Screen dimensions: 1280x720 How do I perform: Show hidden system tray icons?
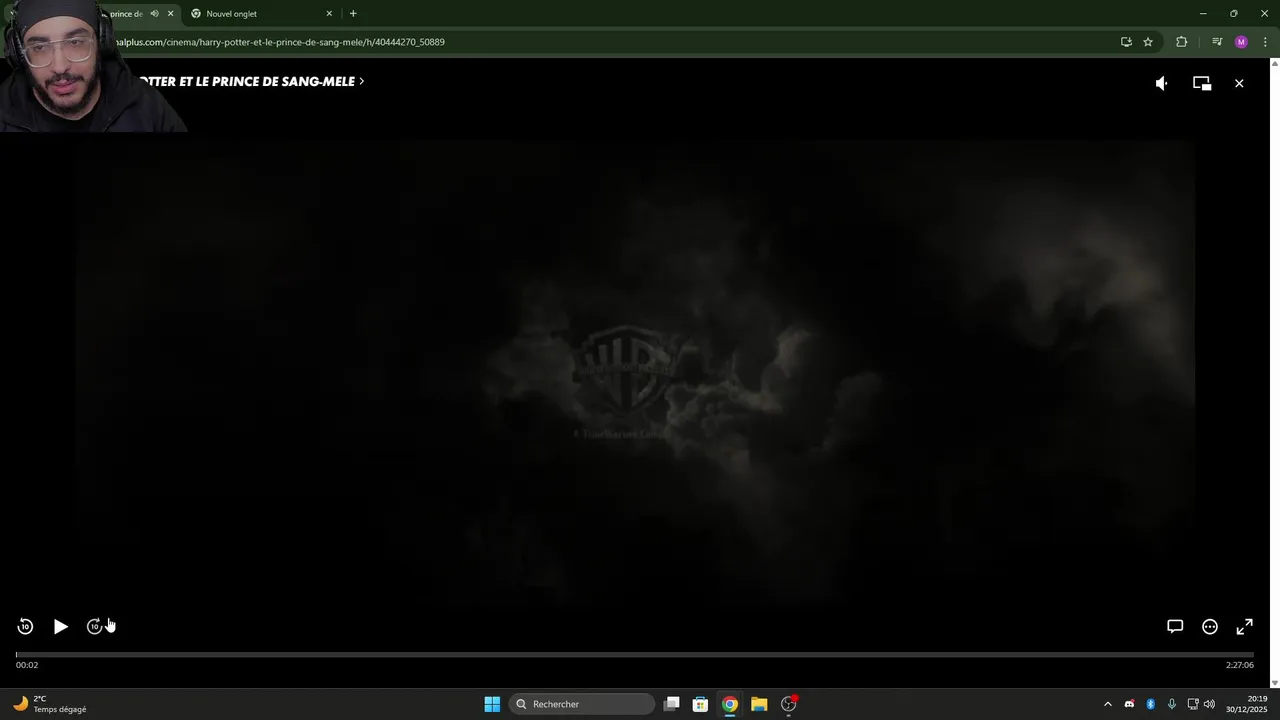point(1107,704)
